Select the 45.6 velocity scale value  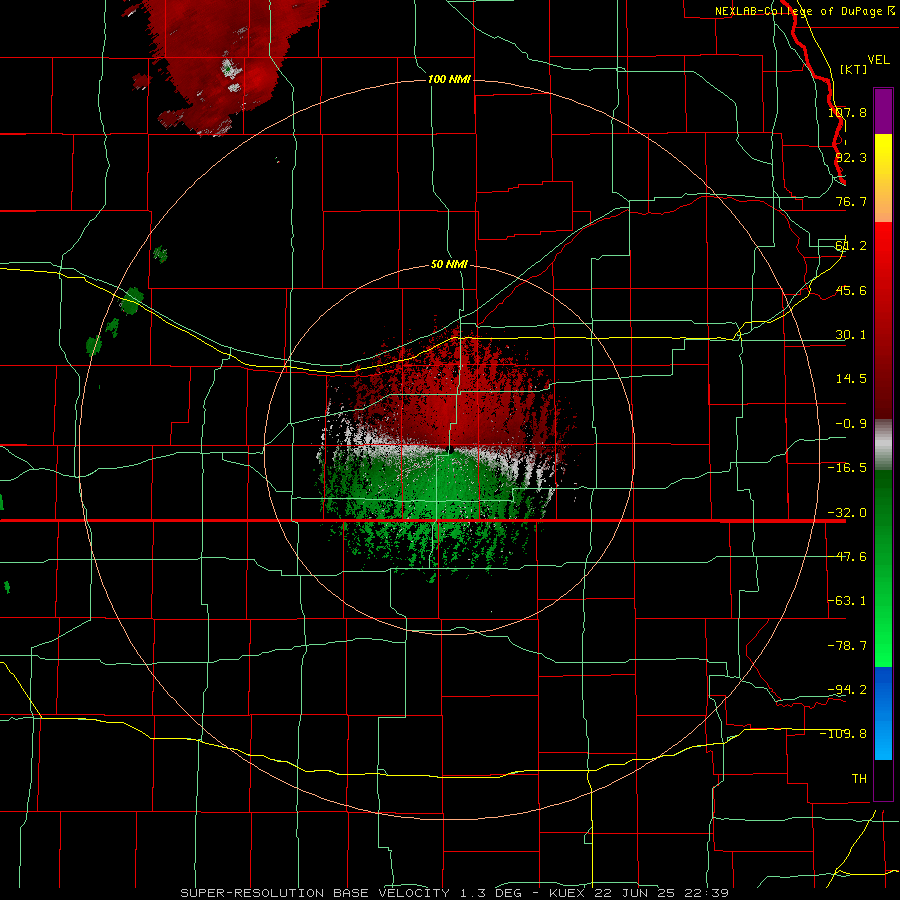[851, 290]
